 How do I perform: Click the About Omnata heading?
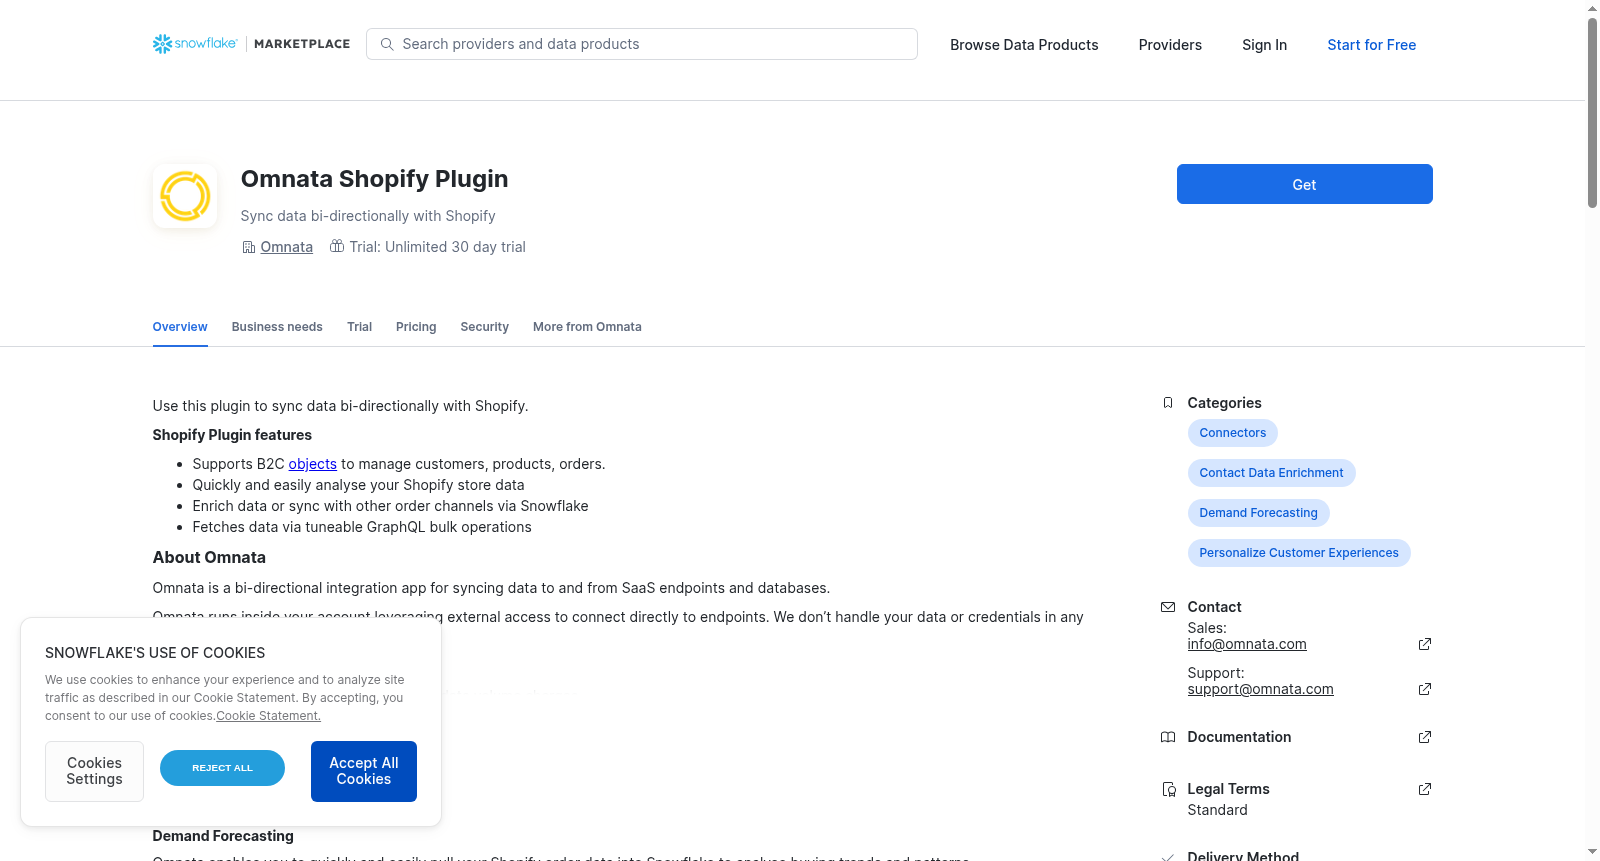tap(209, 557)
